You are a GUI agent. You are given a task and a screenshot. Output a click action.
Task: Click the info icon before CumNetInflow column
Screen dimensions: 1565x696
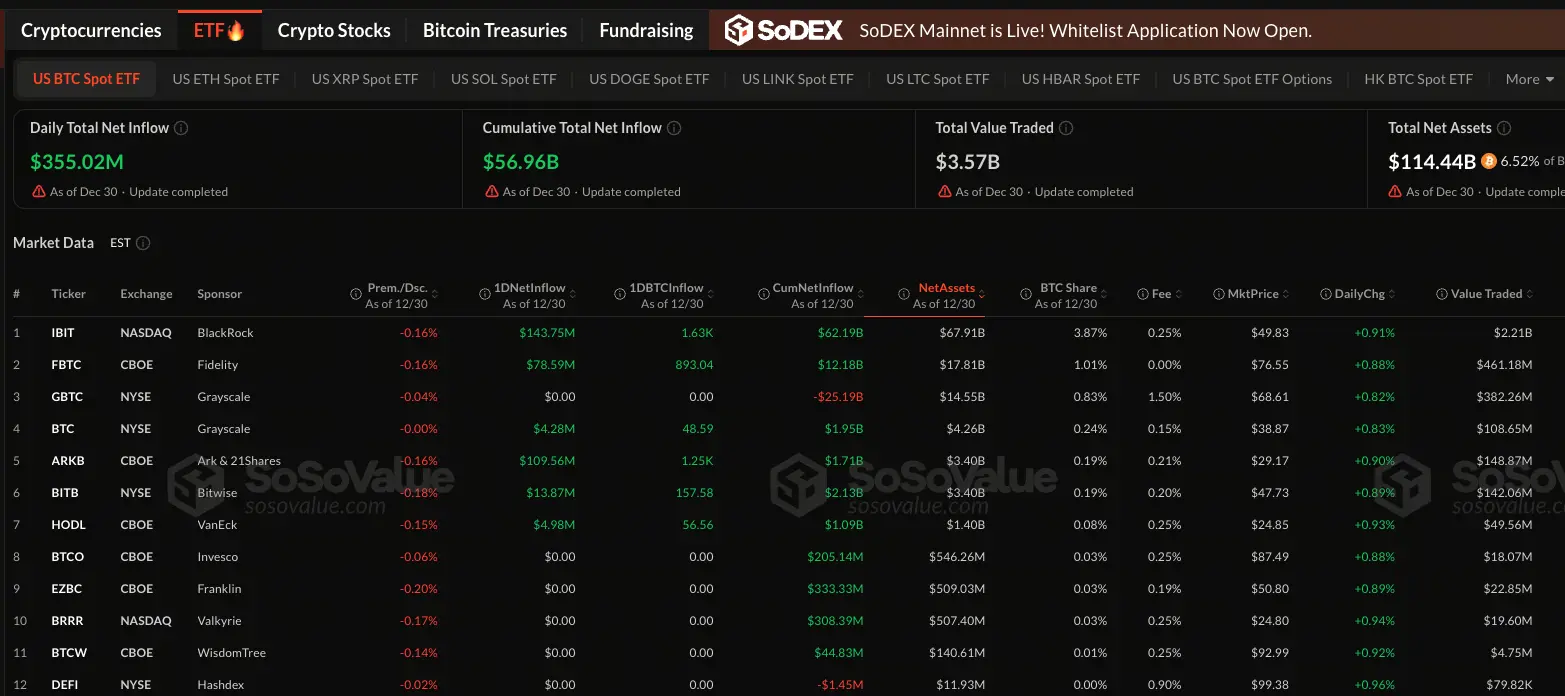[x=763, y=294]
